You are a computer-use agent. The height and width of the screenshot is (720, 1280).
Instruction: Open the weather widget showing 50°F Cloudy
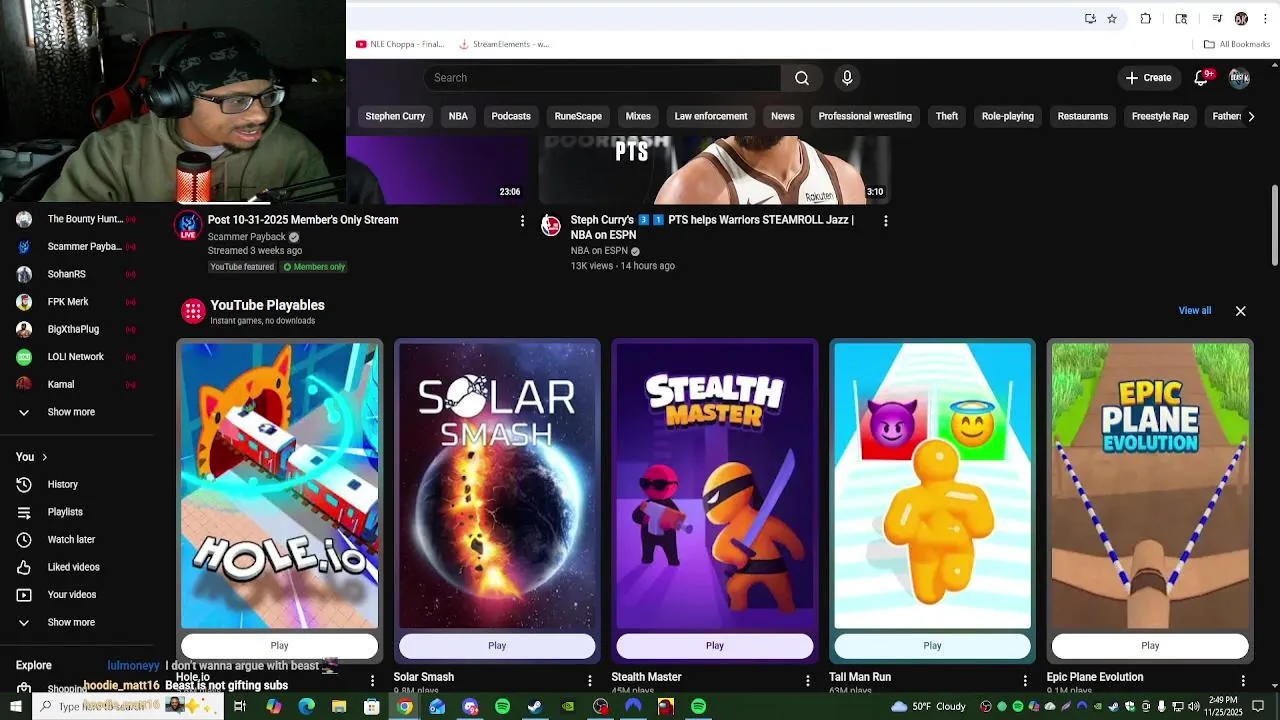928,707
